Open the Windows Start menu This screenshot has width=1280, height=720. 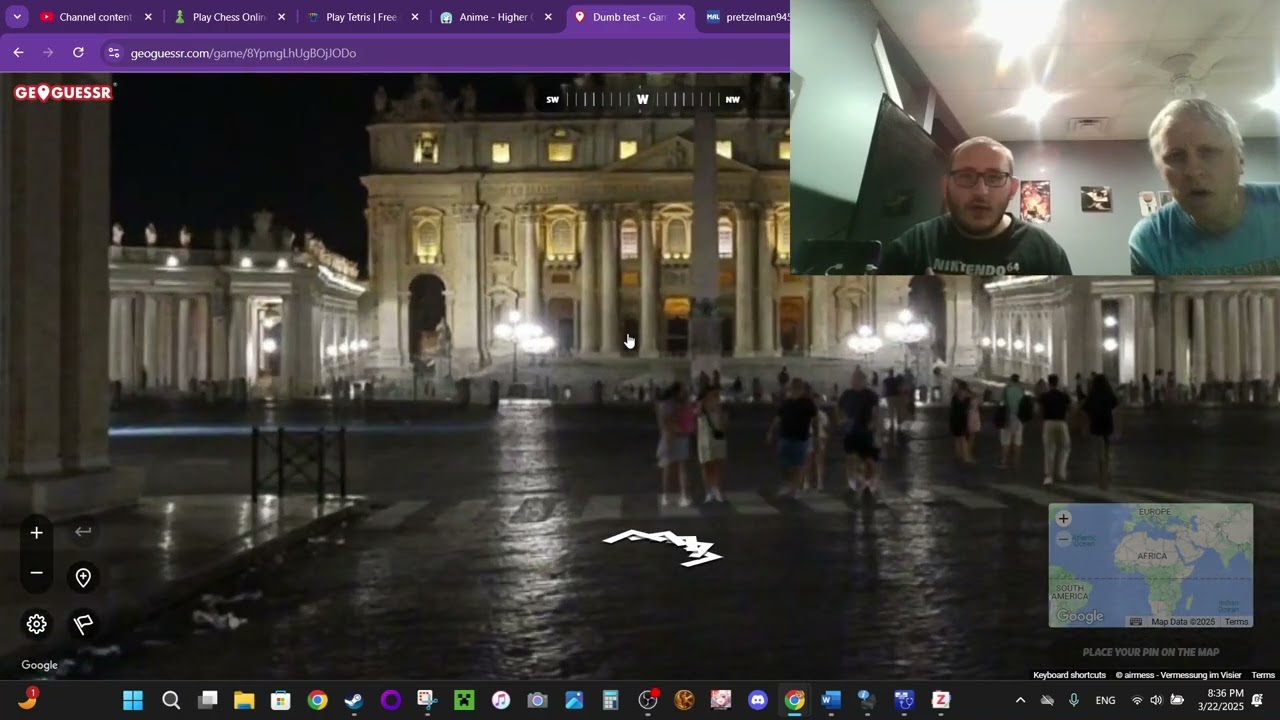(133, 700)
